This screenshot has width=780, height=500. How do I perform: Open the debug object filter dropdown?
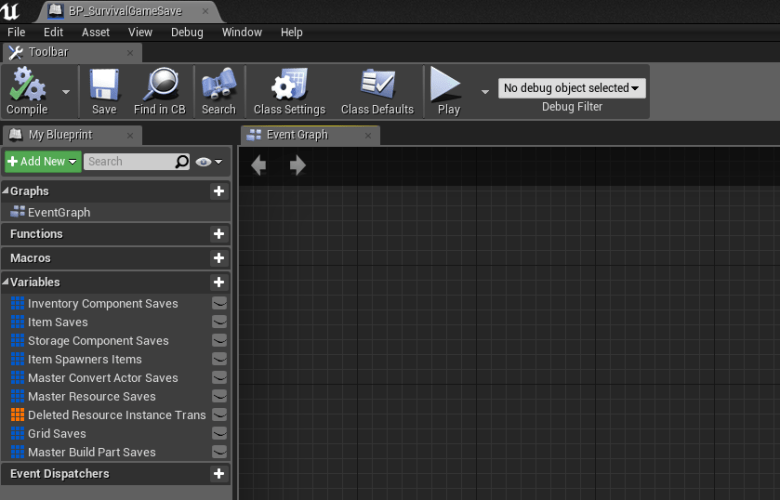[x=572, y=88]
